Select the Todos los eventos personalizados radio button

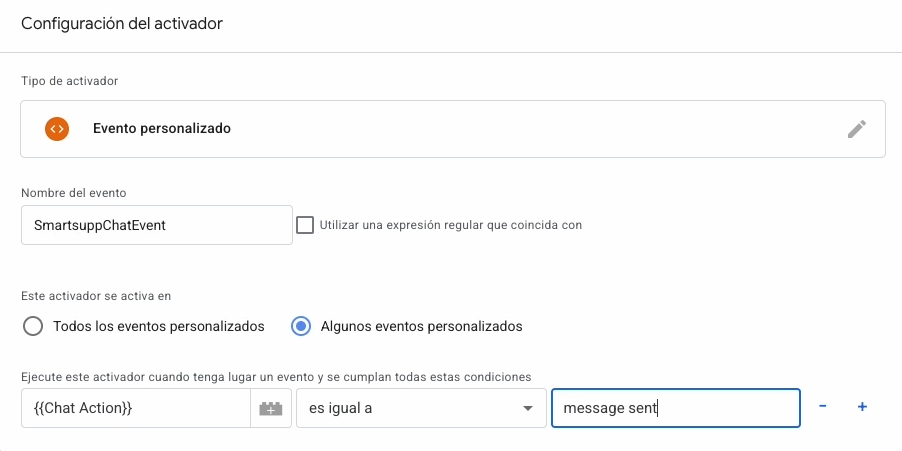coord(33,326)
